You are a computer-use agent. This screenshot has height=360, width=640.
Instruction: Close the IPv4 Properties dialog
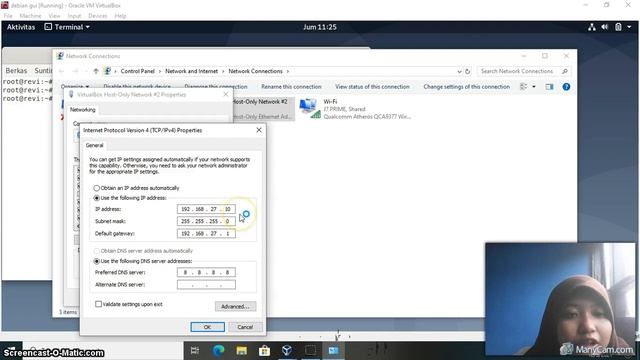pos(259,130)
